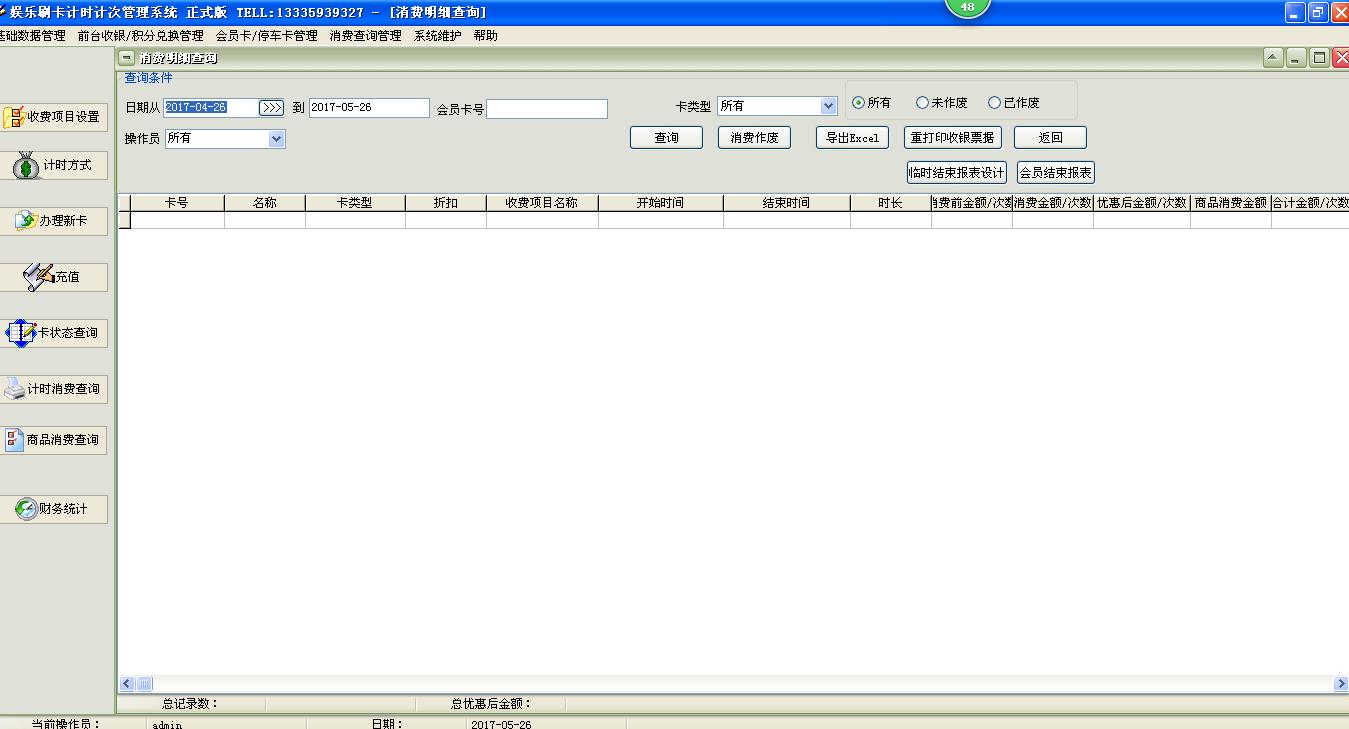The width and height of the screenshot is (1349, 729).
Task: Click the 导出Excel button
Action: pyautogui.click(x=852, y=138)
